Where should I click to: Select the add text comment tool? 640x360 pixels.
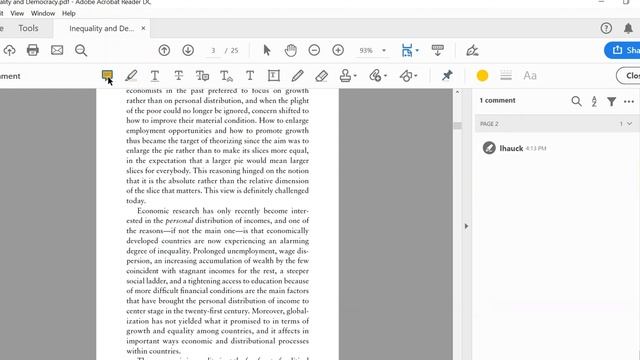(x=250, y=76)
